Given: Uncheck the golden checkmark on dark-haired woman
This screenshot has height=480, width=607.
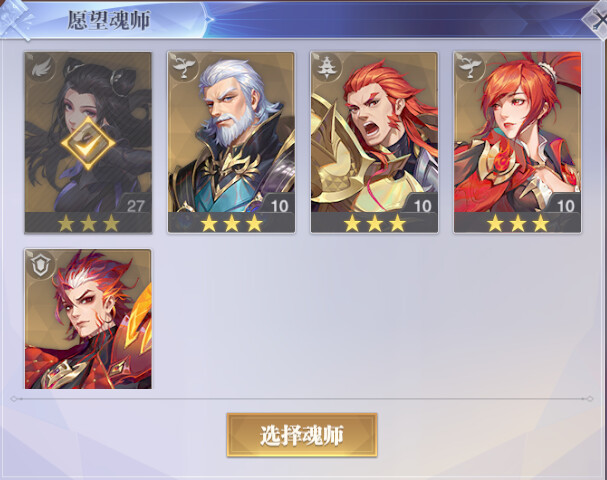Looking at the screenshot, I should pyautogui.click(x=88, y=143).
